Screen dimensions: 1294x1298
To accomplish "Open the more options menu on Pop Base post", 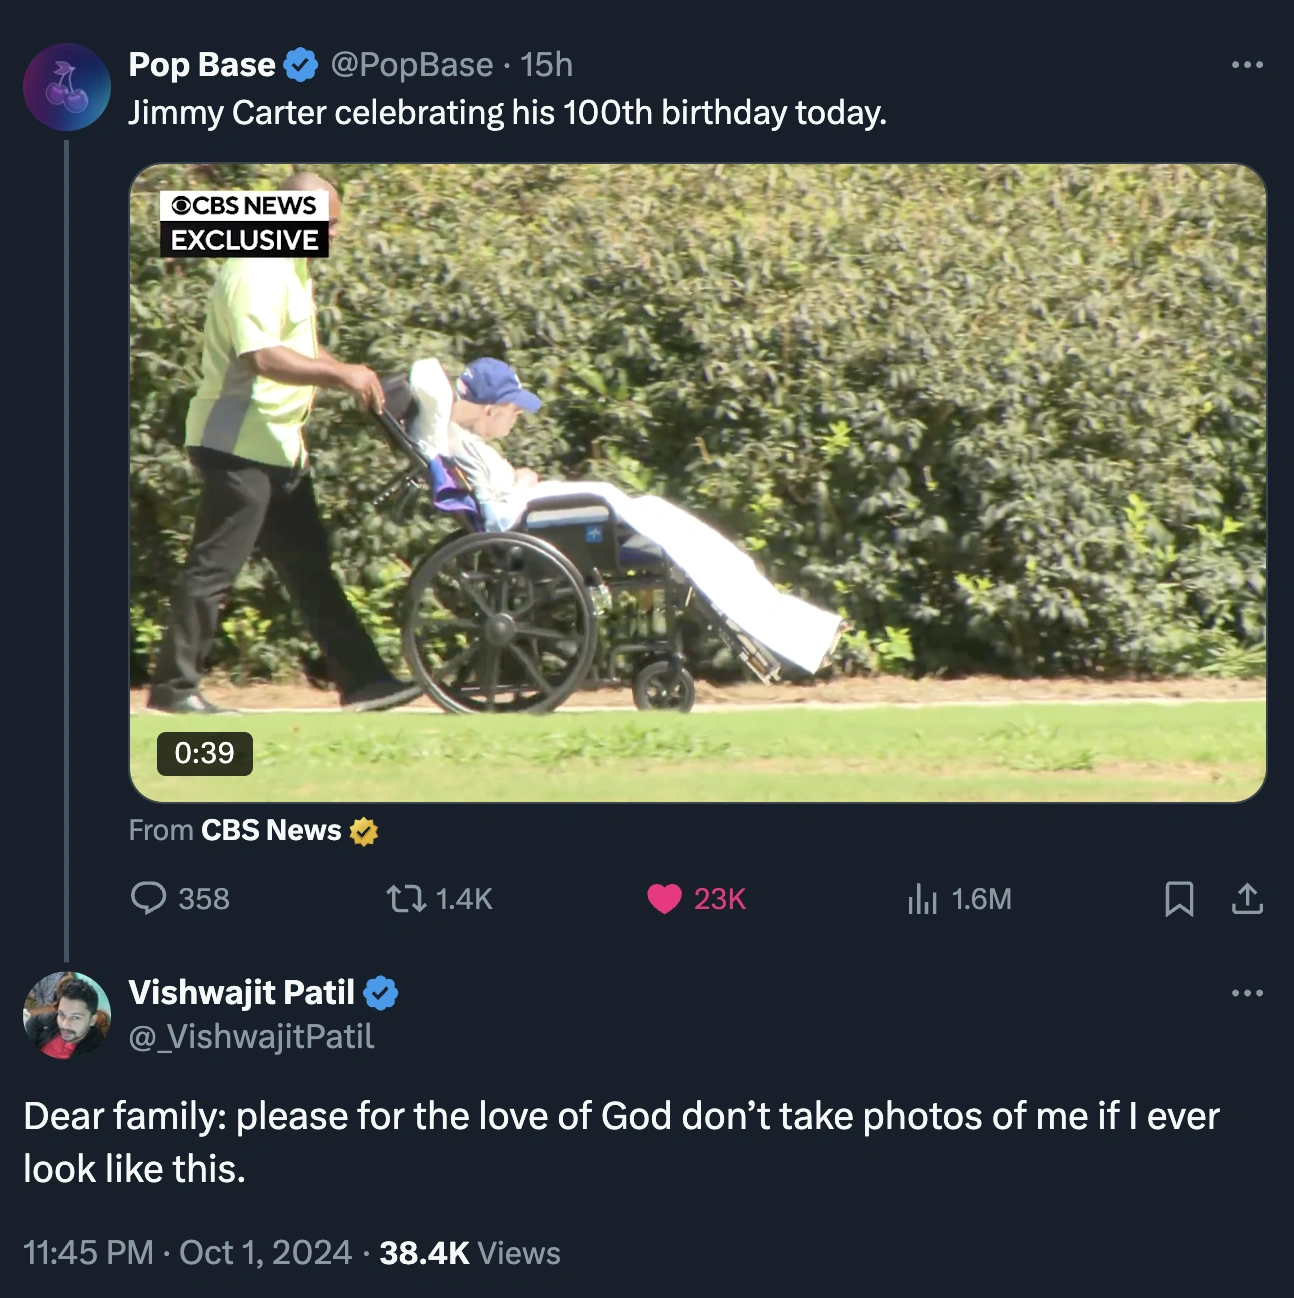I will (x=1247, y=65).
